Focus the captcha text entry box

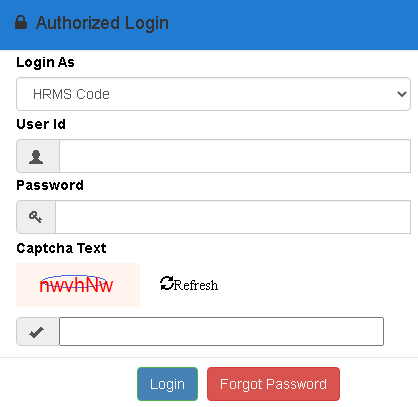click(x=222, y=331)
